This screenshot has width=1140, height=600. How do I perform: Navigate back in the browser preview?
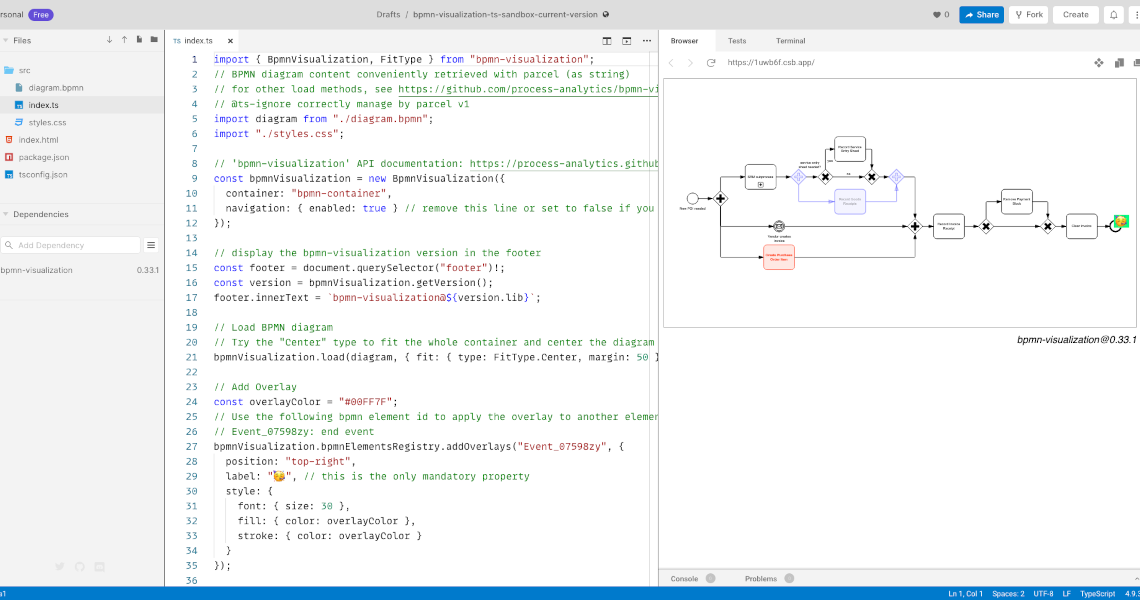pos(671,61)
